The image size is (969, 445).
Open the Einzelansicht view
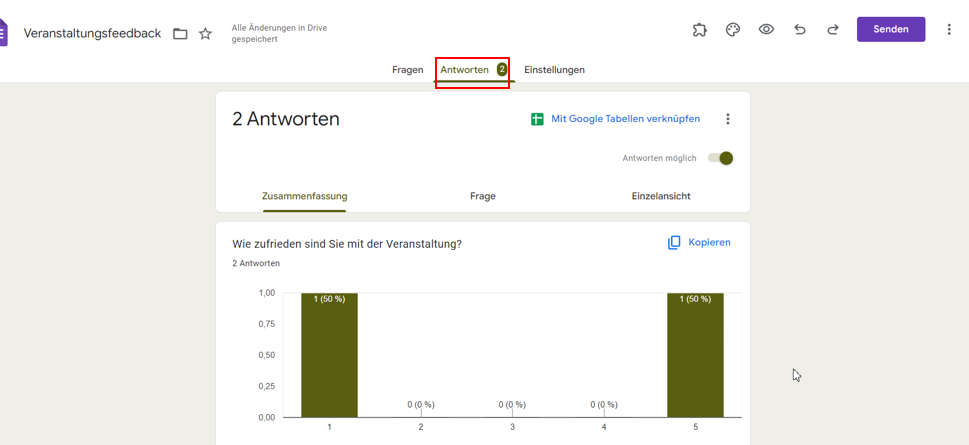click(661, 196)
